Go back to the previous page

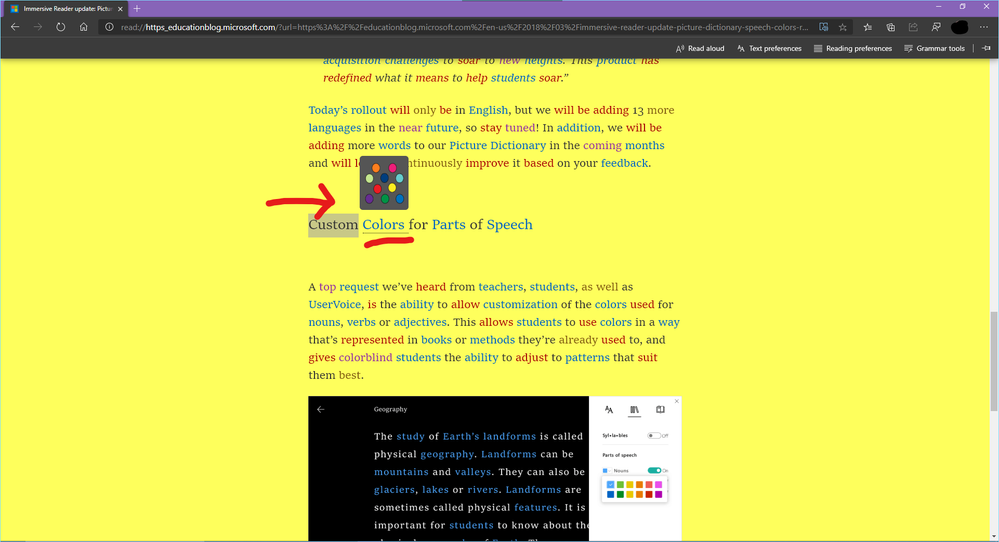coord(15,27)
